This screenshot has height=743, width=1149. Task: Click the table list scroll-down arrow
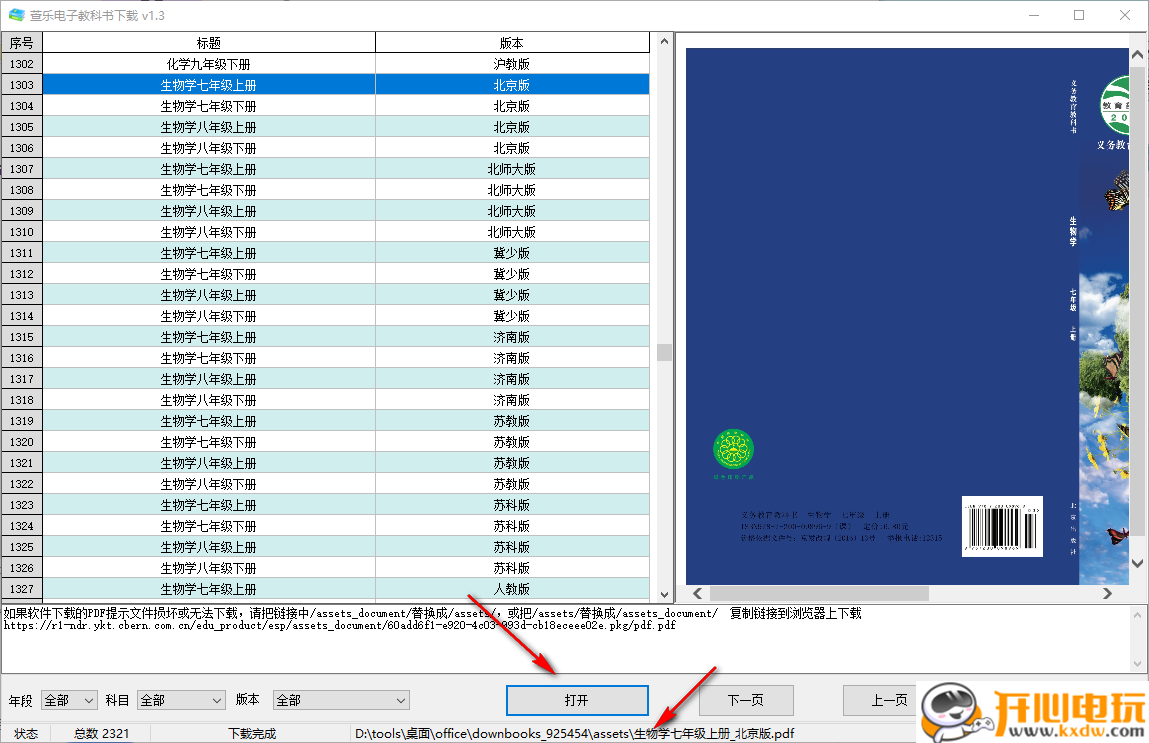coord(664,594)
